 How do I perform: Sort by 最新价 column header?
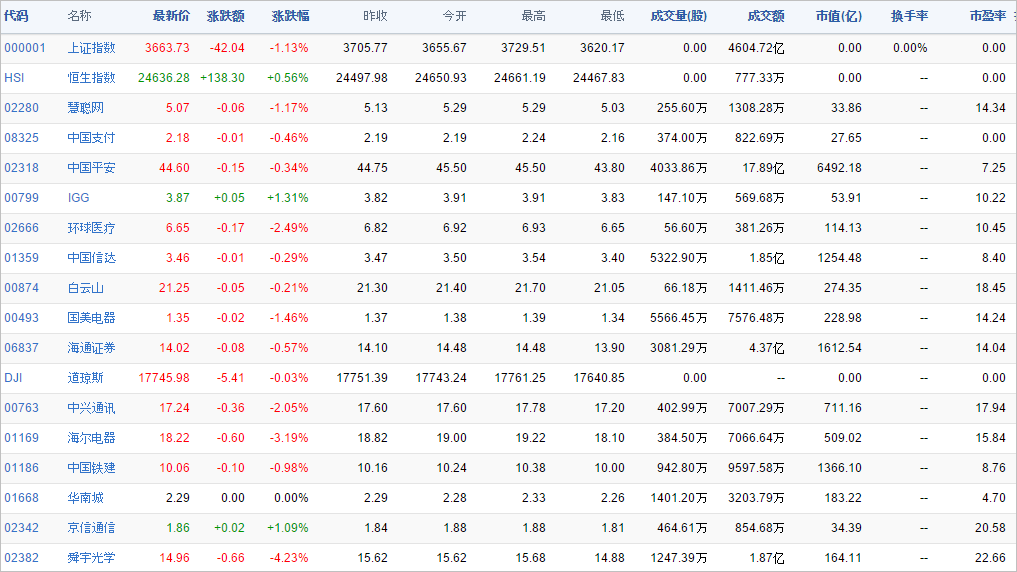(171, 16)
